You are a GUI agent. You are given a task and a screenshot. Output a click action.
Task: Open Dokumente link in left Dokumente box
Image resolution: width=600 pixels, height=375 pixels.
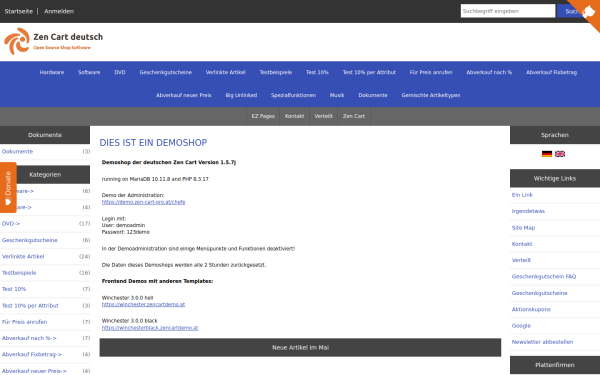coord(17,152)
